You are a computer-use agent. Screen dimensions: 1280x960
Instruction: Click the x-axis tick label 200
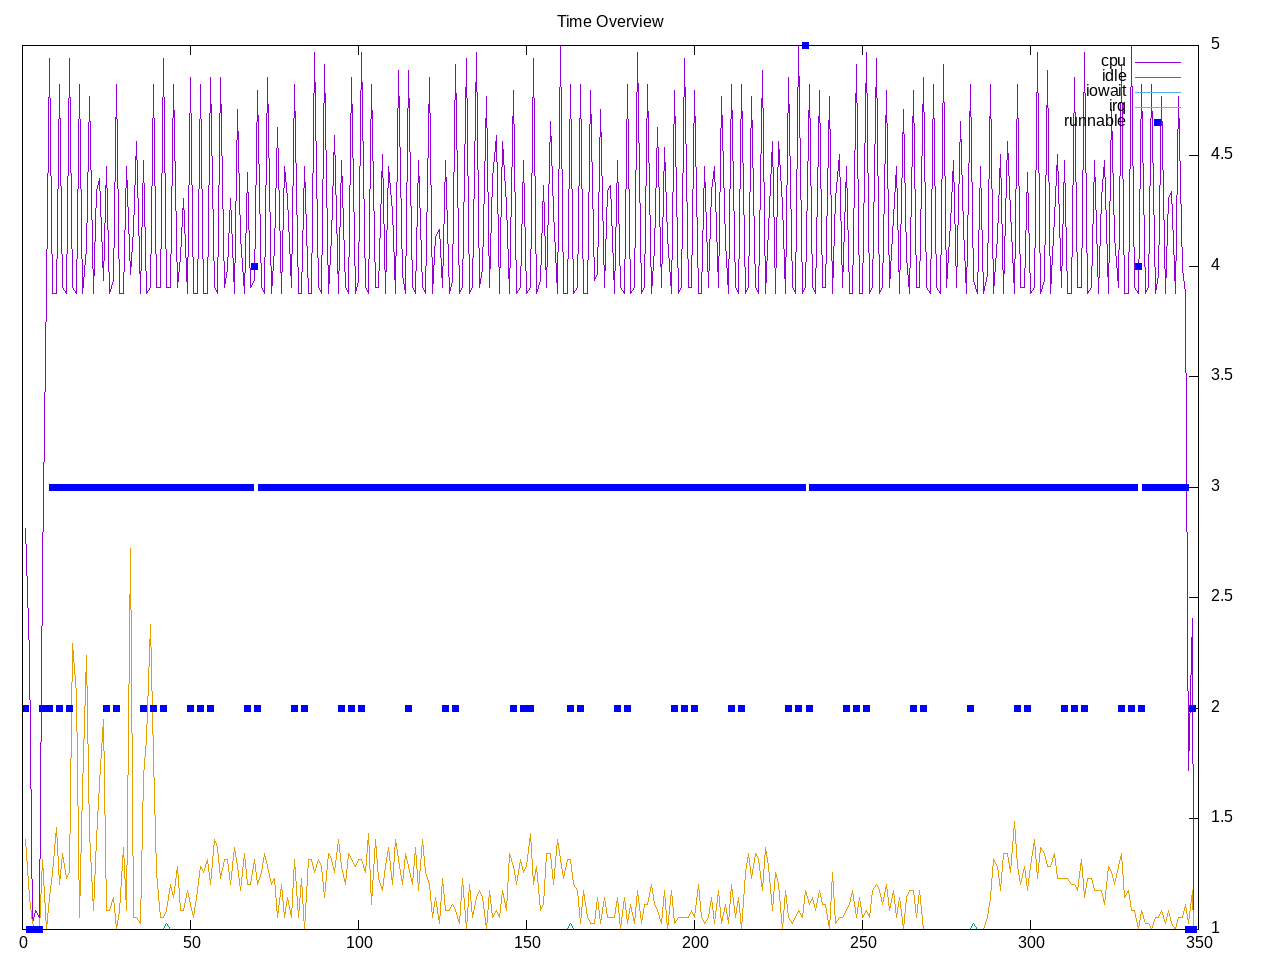coord(695,942)
